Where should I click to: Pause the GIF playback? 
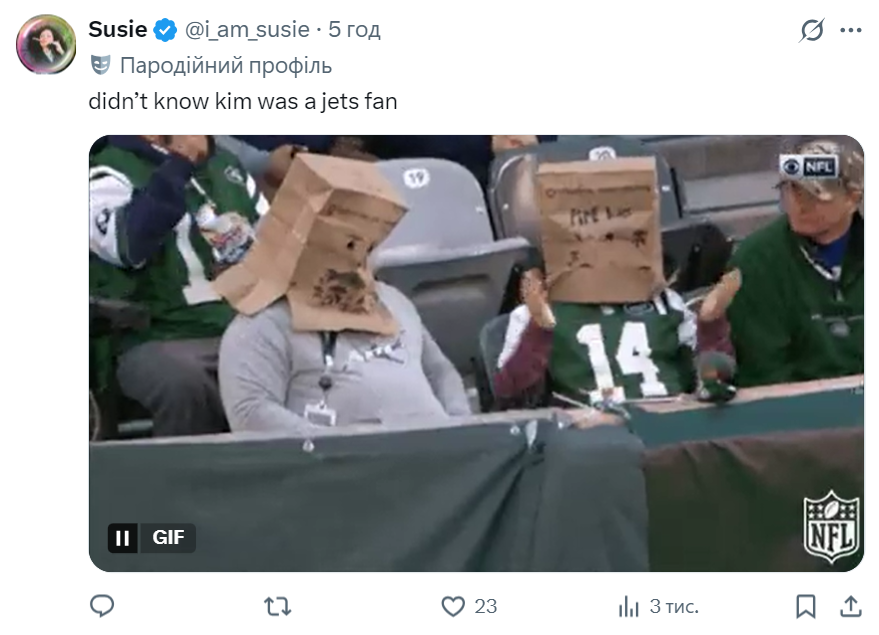[x=122, y=538]
